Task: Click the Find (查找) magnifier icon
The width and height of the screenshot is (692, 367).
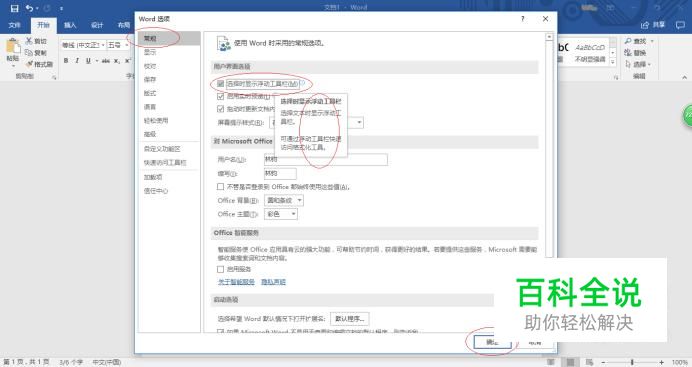Action: pyautogui.click(x=628, y=41)
